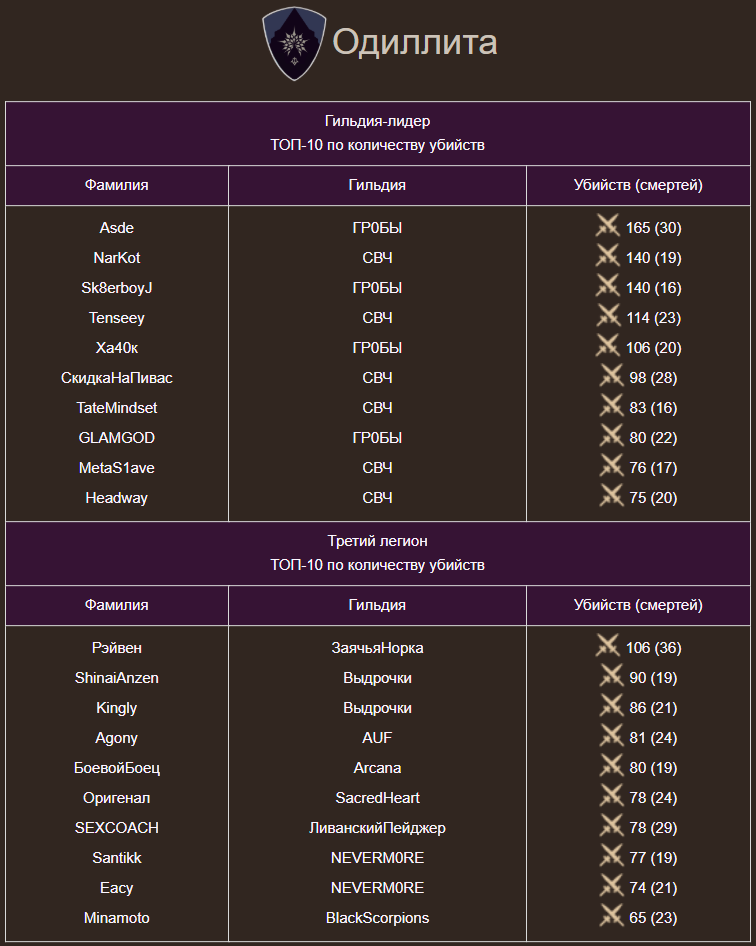
Task: Click swords icon in Agony's row
Action: pos(611,736)
